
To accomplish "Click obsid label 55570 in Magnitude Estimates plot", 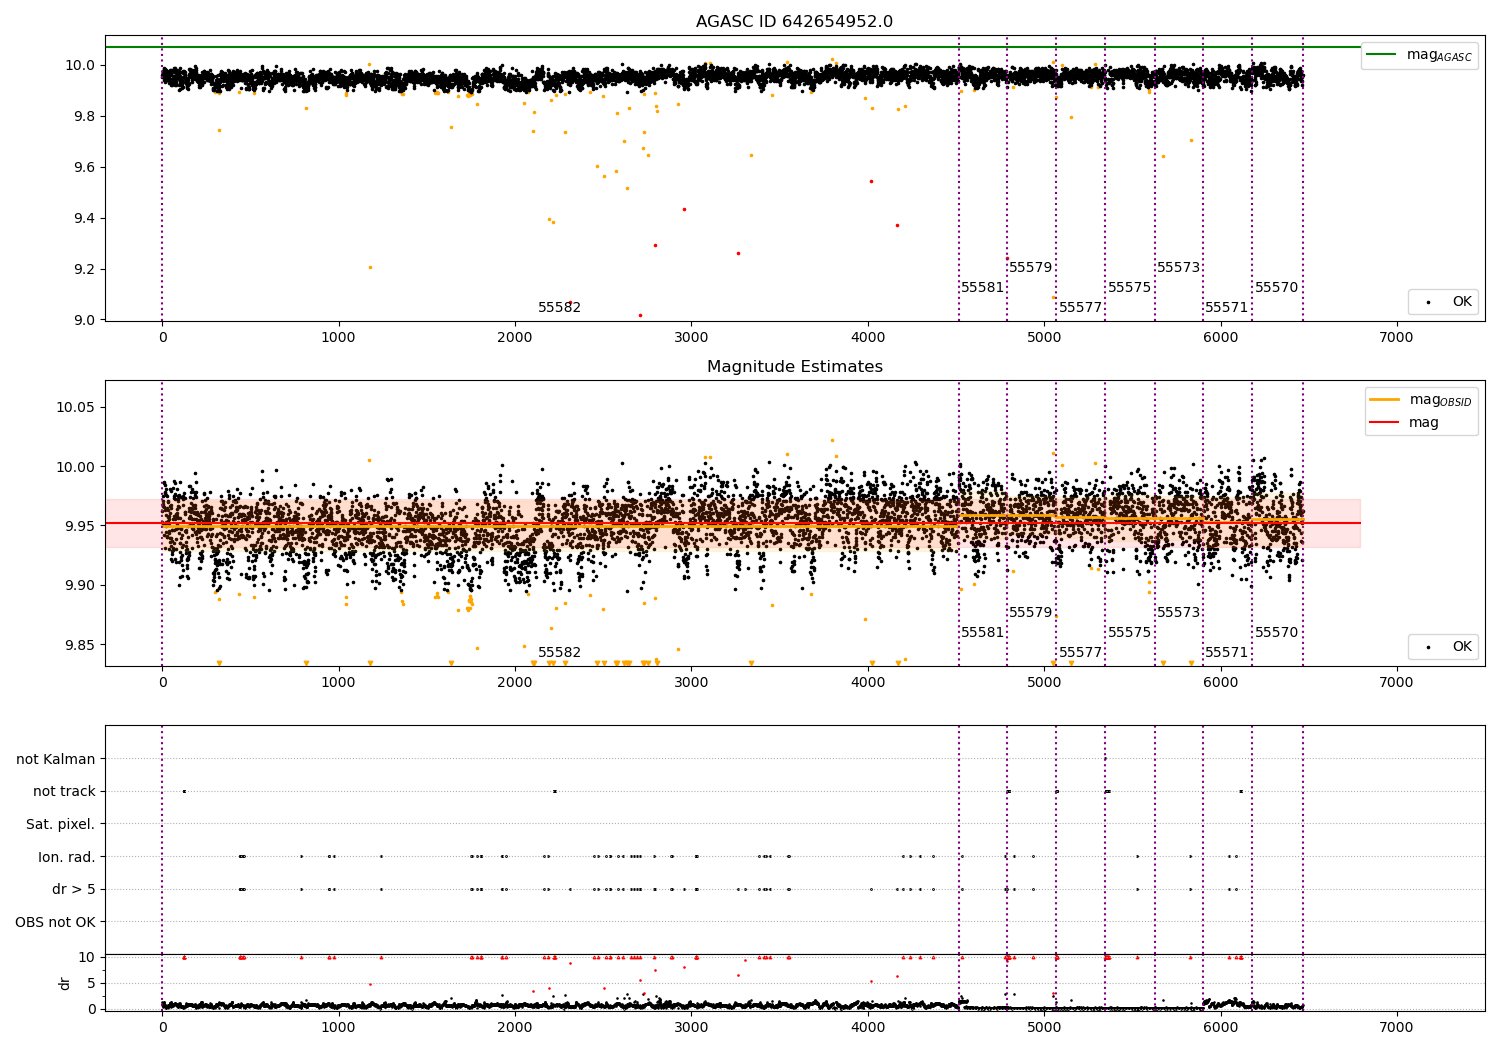I will coord(1276,633).
